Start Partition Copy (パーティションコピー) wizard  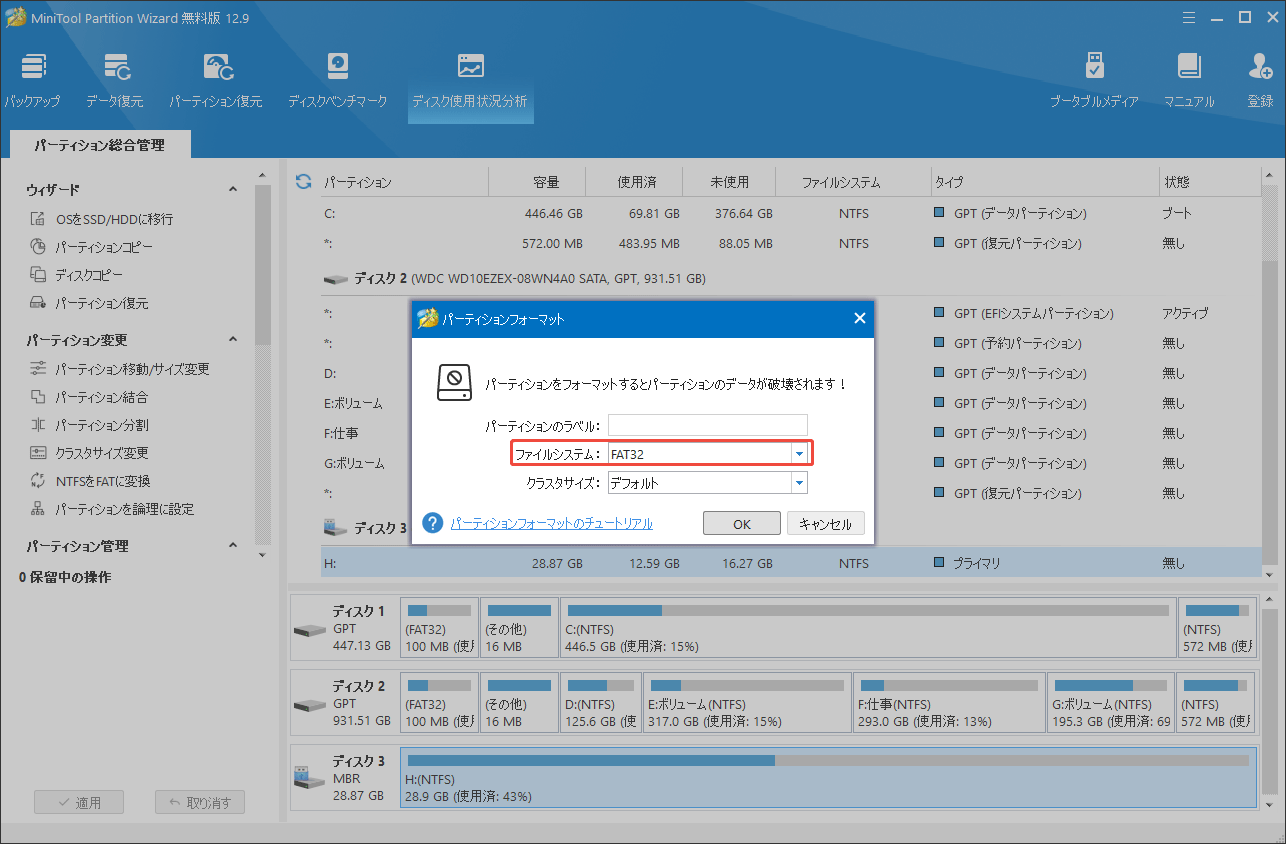[91, 247]
